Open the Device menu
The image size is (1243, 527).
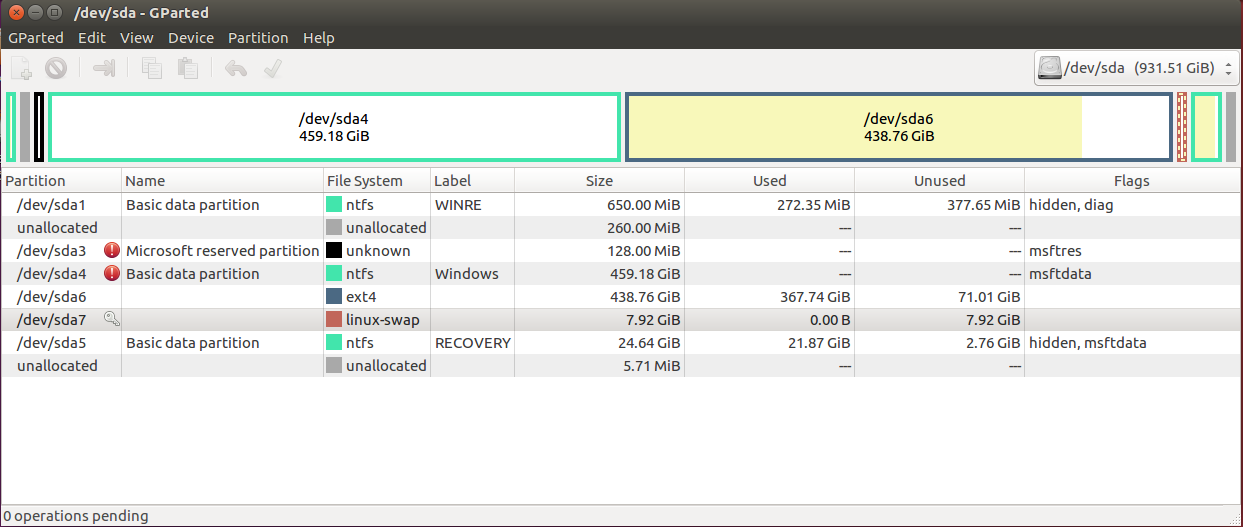pyautogui.click(x=191, y=38)
